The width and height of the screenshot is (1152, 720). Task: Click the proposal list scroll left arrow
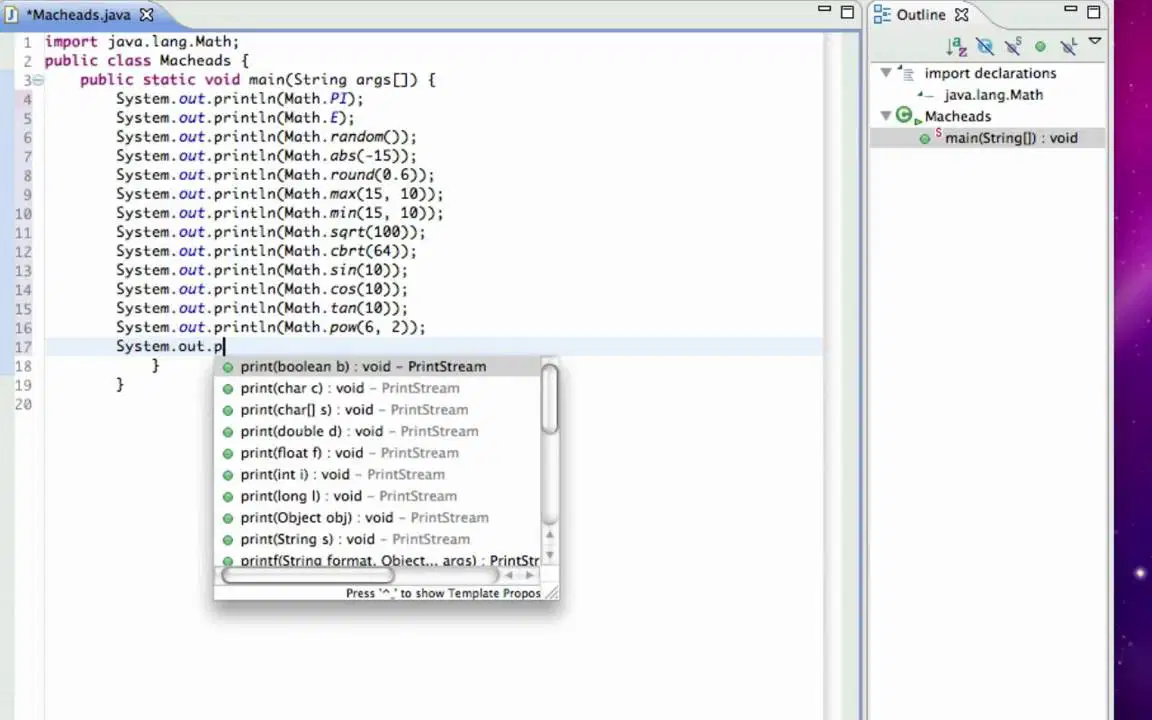(508, 575)
